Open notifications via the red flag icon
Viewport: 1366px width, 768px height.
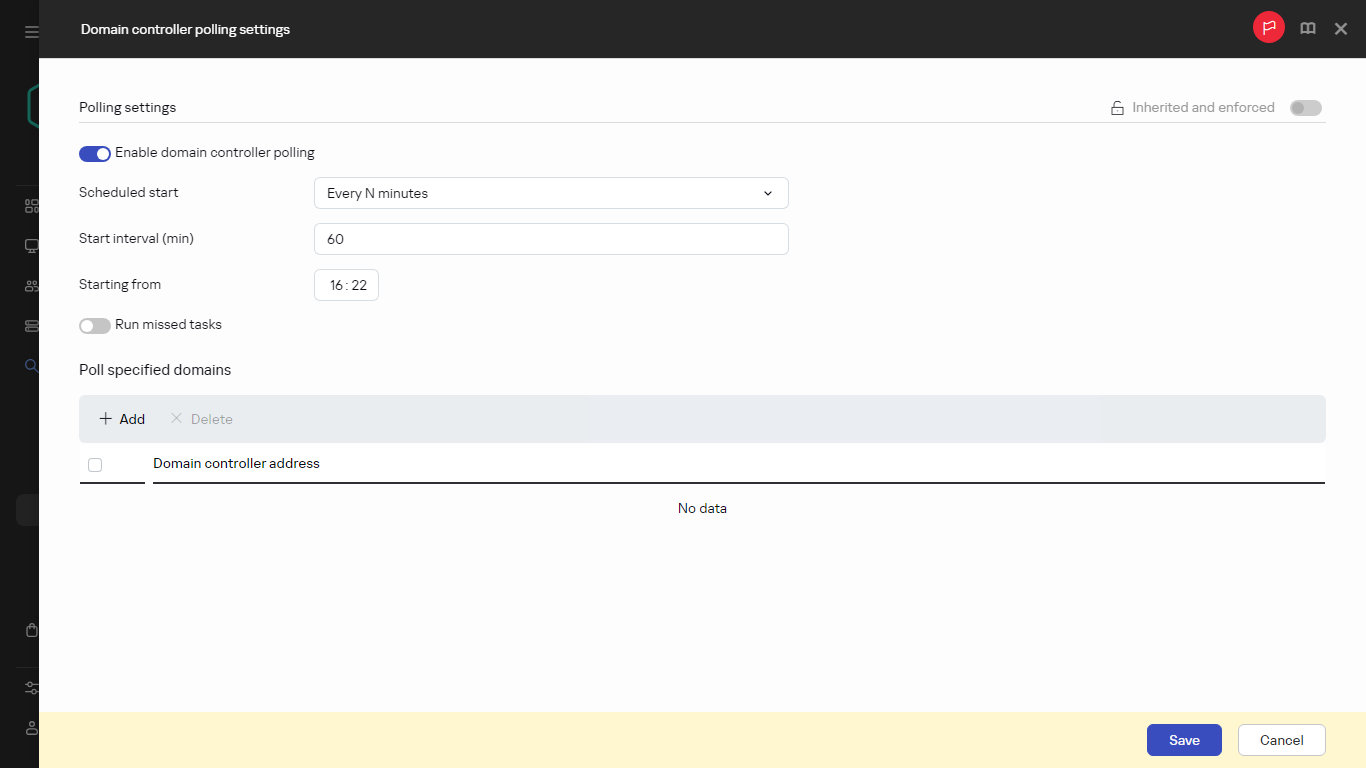pyautogui.click(x=1268, y=27)
